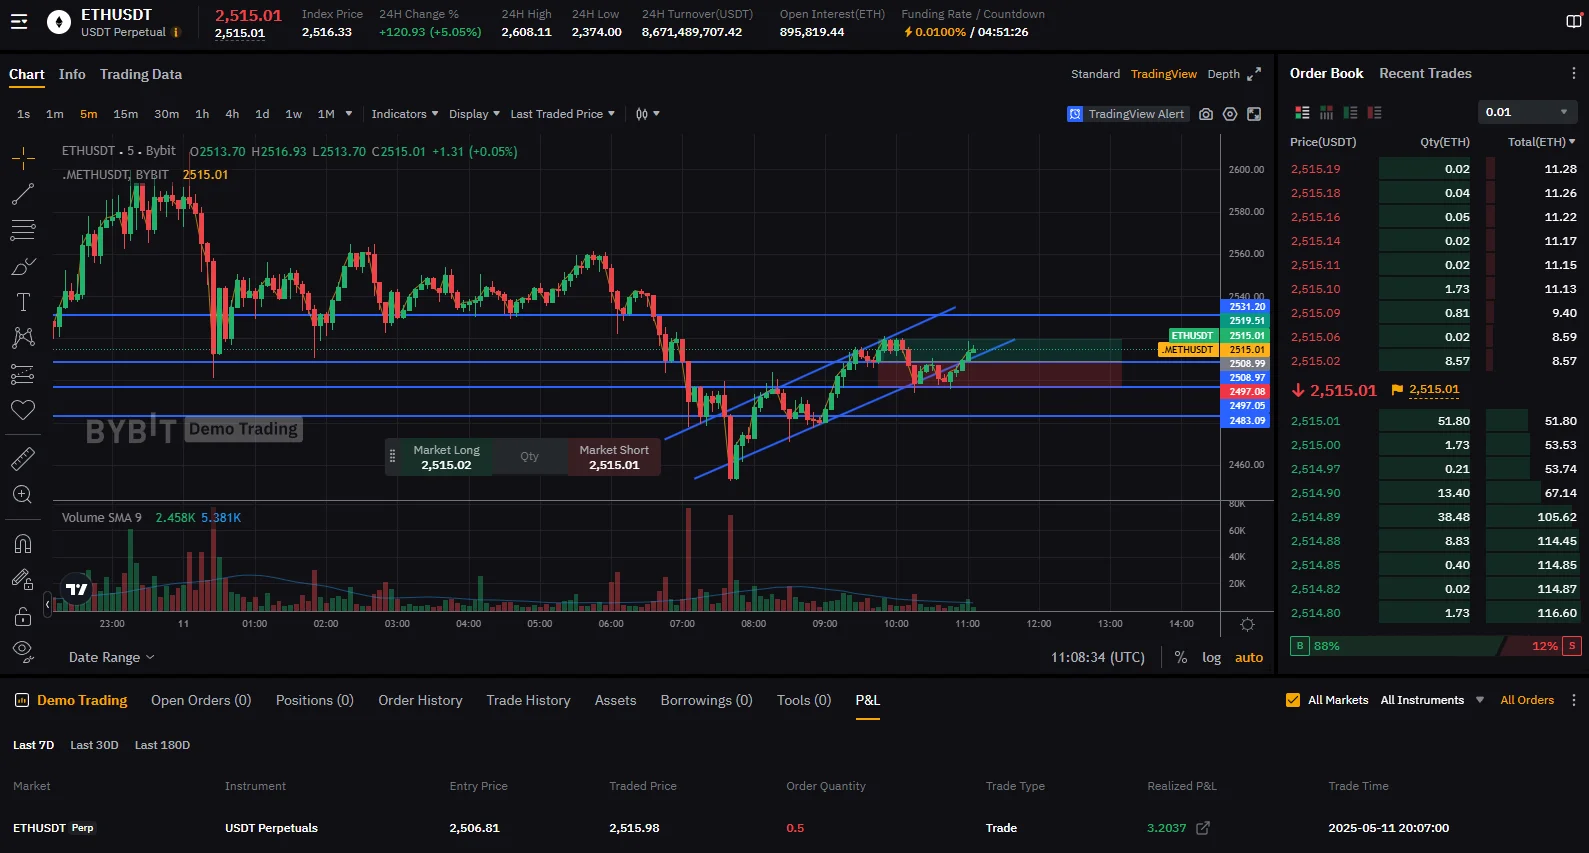Open the layout panel icon at top right

point(1573,22)
